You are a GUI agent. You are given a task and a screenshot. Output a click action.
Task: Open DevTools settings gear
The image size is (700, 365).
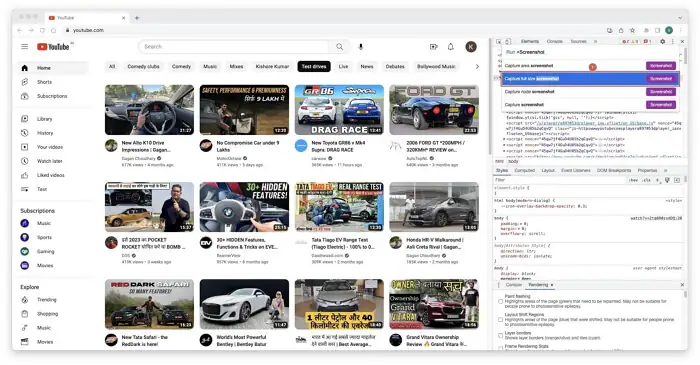662,41
